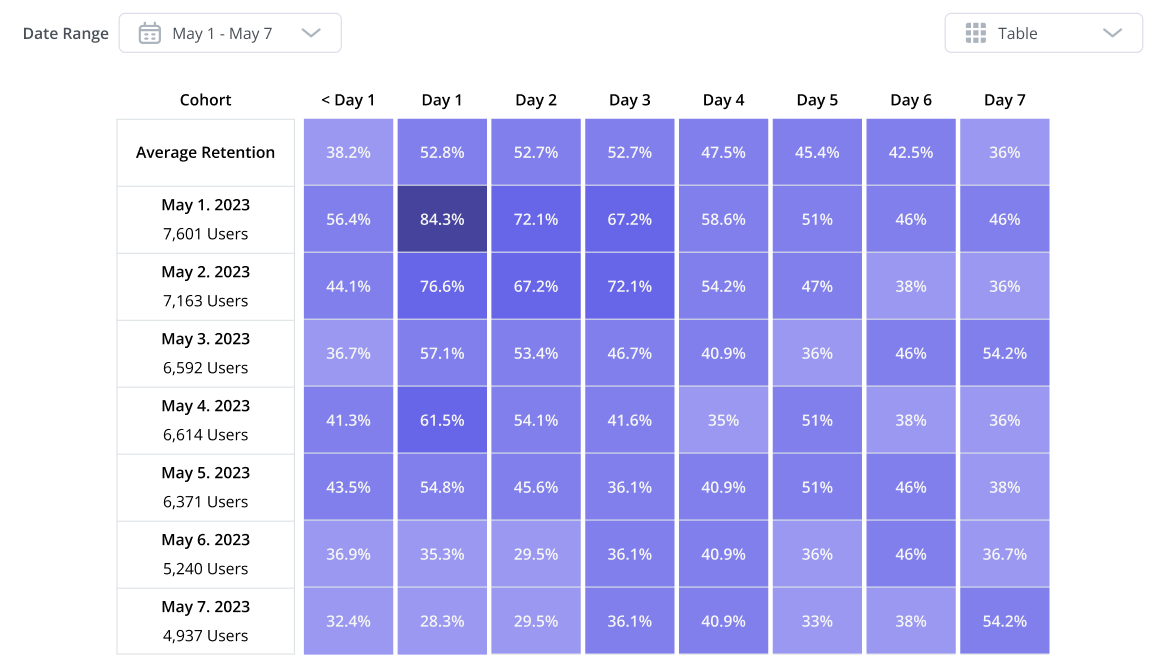Click the 33% cell in Day 5

817,621
